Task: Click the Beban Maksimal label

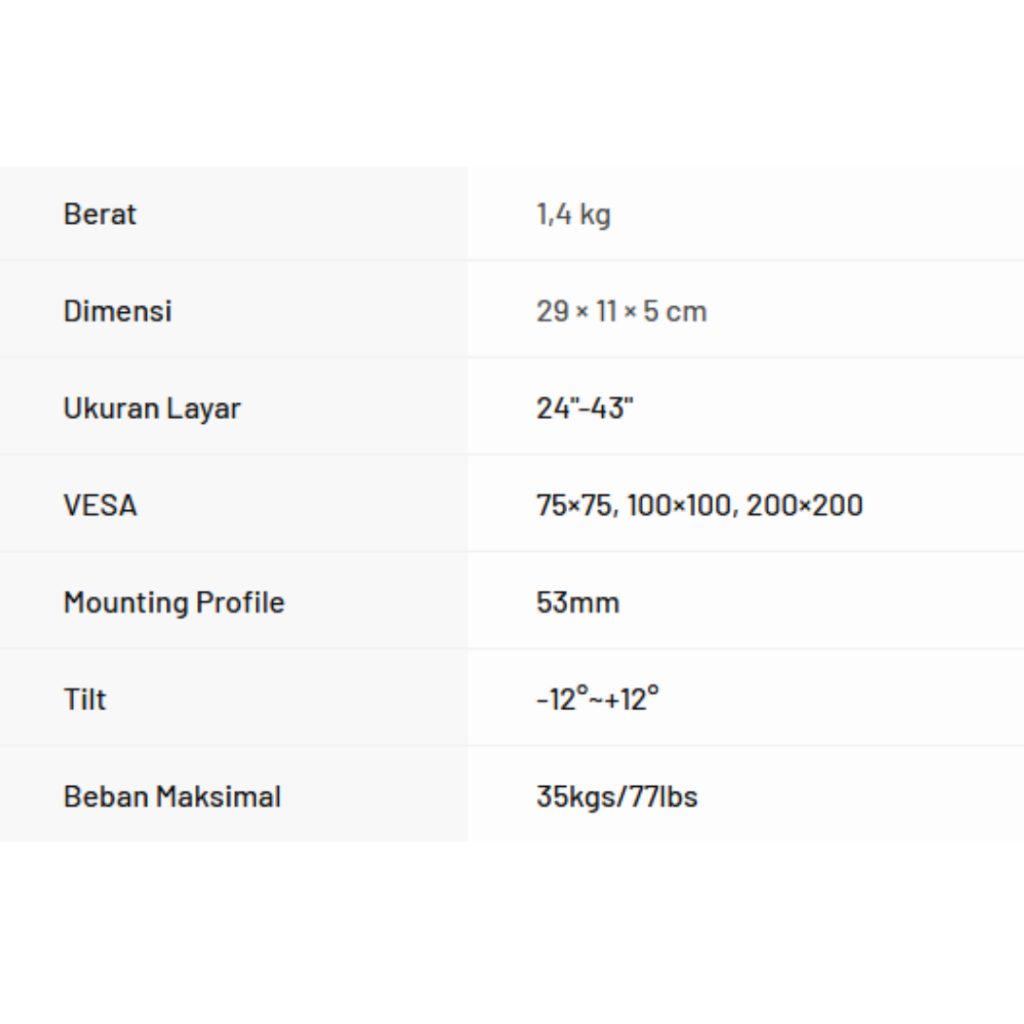Action: pyautogui.click(x=172, y=796)
